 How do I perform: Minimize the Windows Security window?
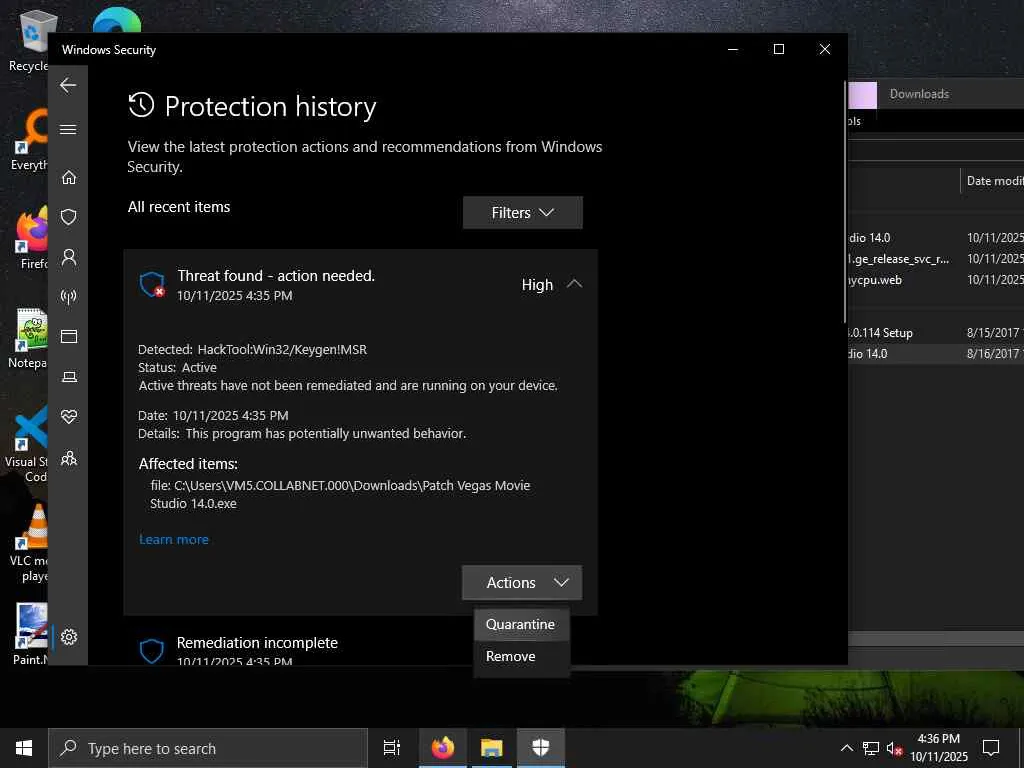pyautogui.click(x=733, y=50)
